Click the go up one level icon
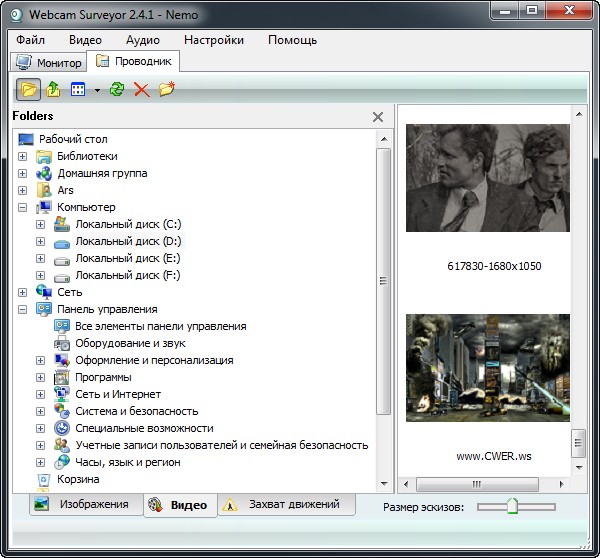The image size is (600, 558). tap(54, 90)
